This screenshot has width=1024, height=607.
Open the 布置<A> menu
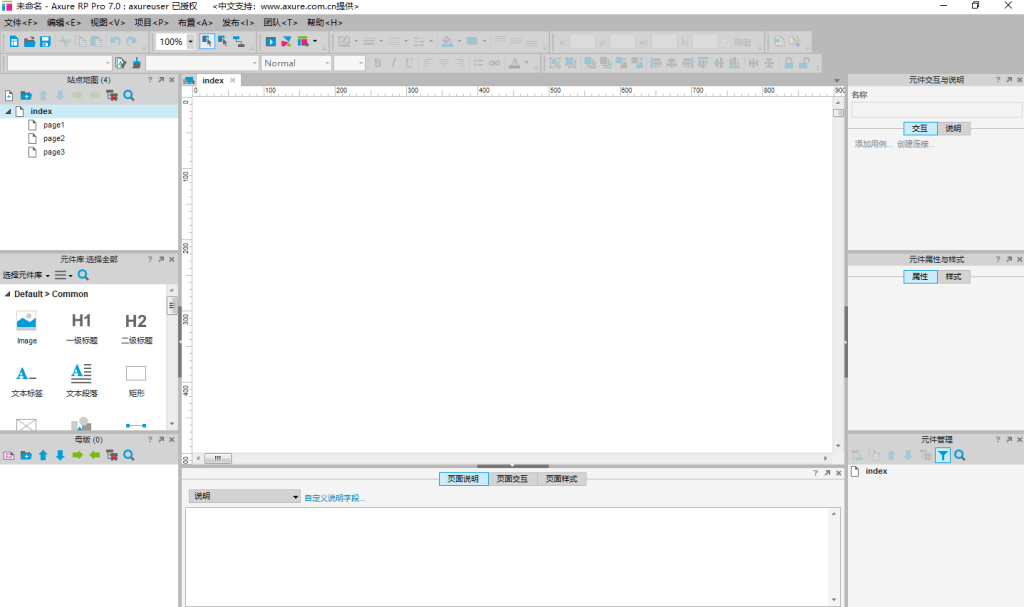point(195,22)
